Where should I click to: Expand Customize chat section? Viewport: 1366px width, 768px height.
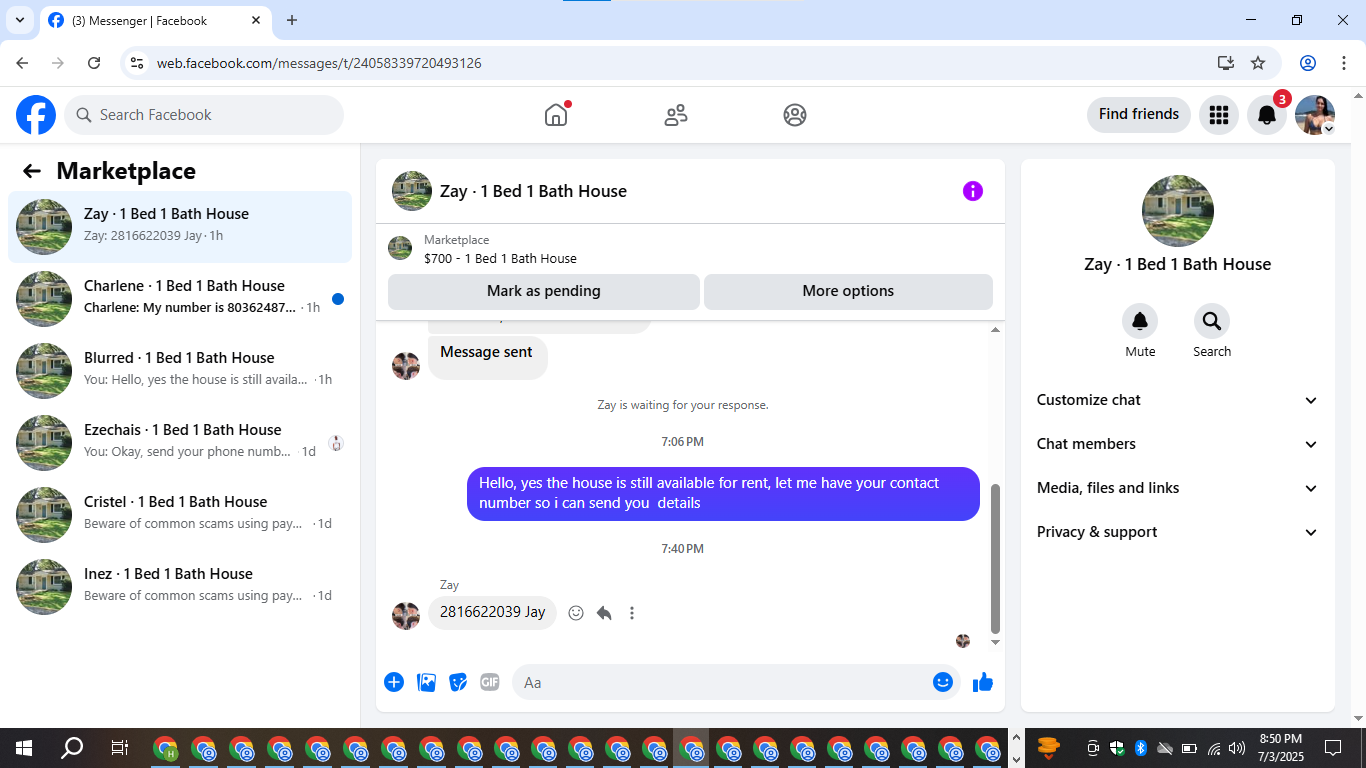(1178, 400)
